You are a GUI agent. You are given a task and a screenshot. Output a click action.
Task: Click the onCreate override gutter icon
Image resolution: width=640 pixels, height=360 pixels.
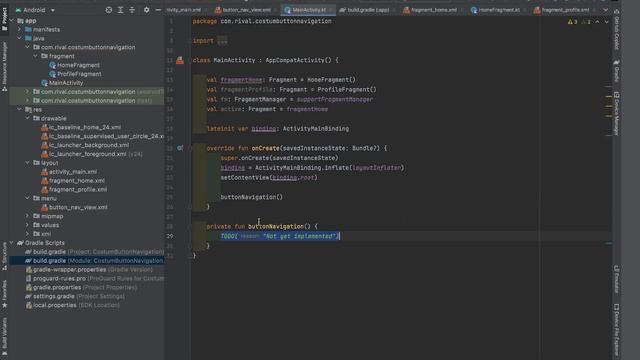[180, 148]
